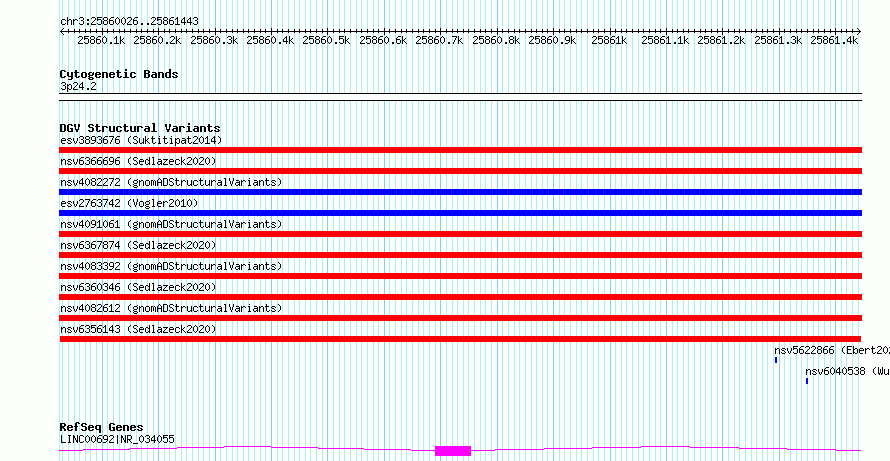Image resolution: width=890 pixels, height=461 pixels.
Task: Click the 25860.3k ruler tick label
Action: [x=214, y=40]
